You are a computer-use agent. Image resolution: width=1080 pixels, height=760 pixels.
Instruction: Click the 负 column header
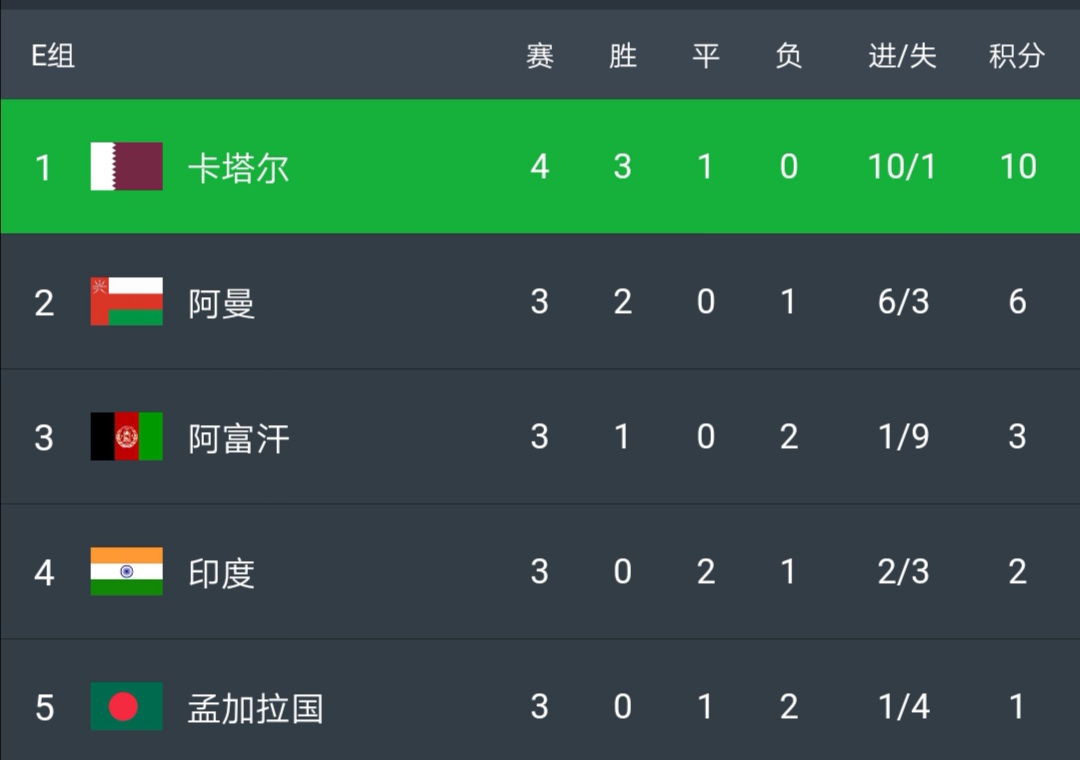(789, 56)
